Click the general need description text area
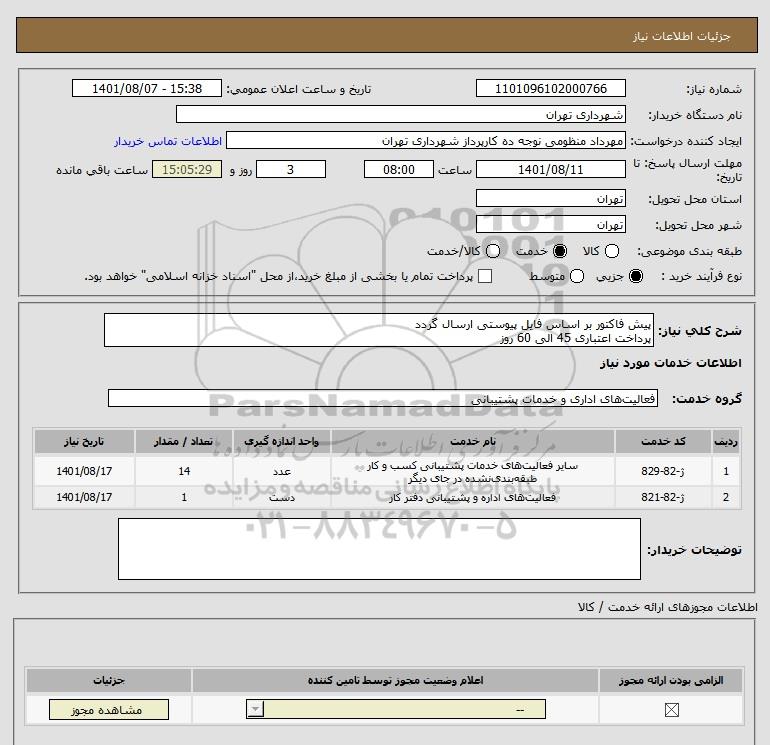The image size is (770, 745). coord(379,331)
